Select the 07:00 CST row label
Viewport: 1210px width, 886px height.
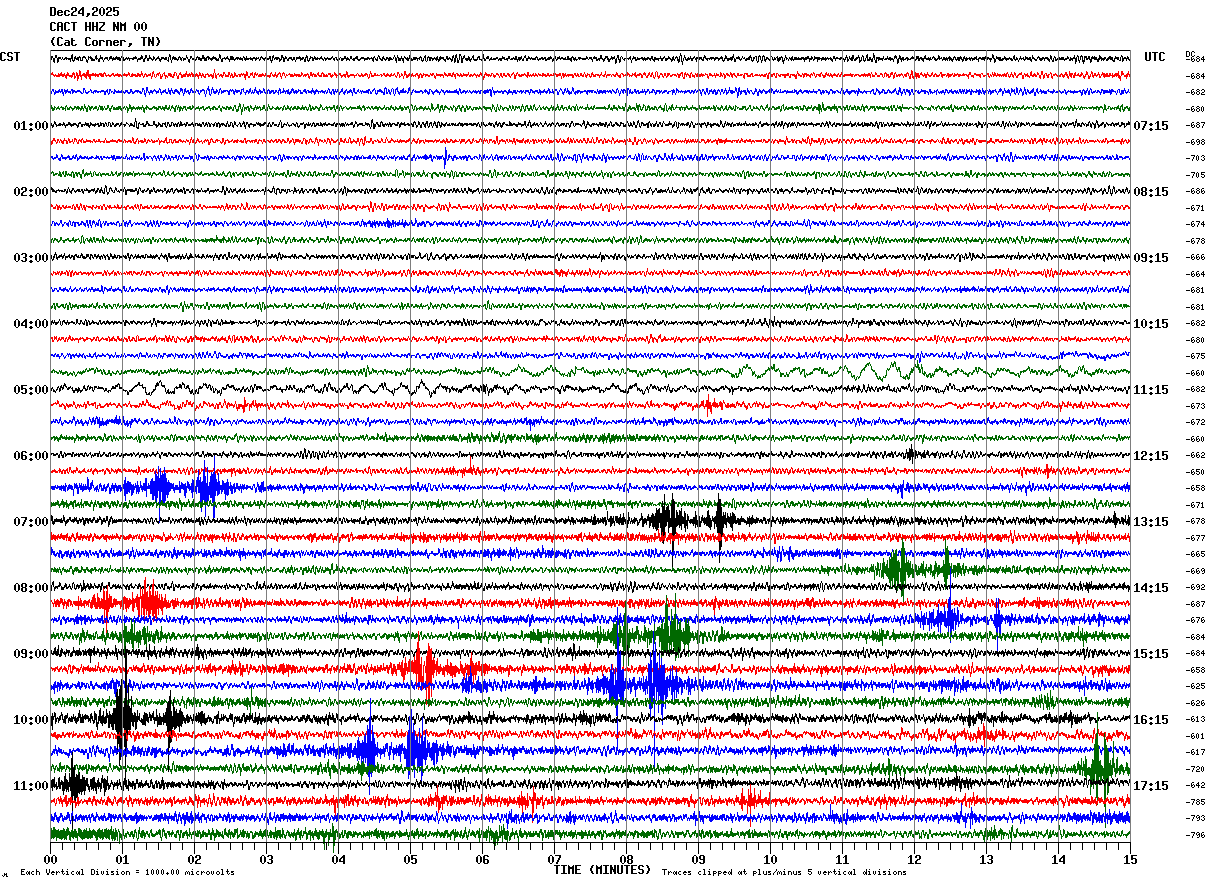click(31, 522)
